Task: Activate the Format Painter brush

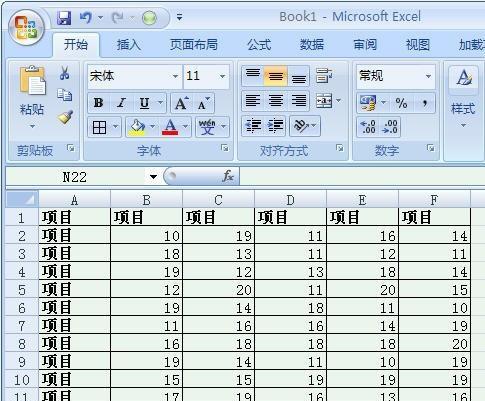Action: [65, 117]
